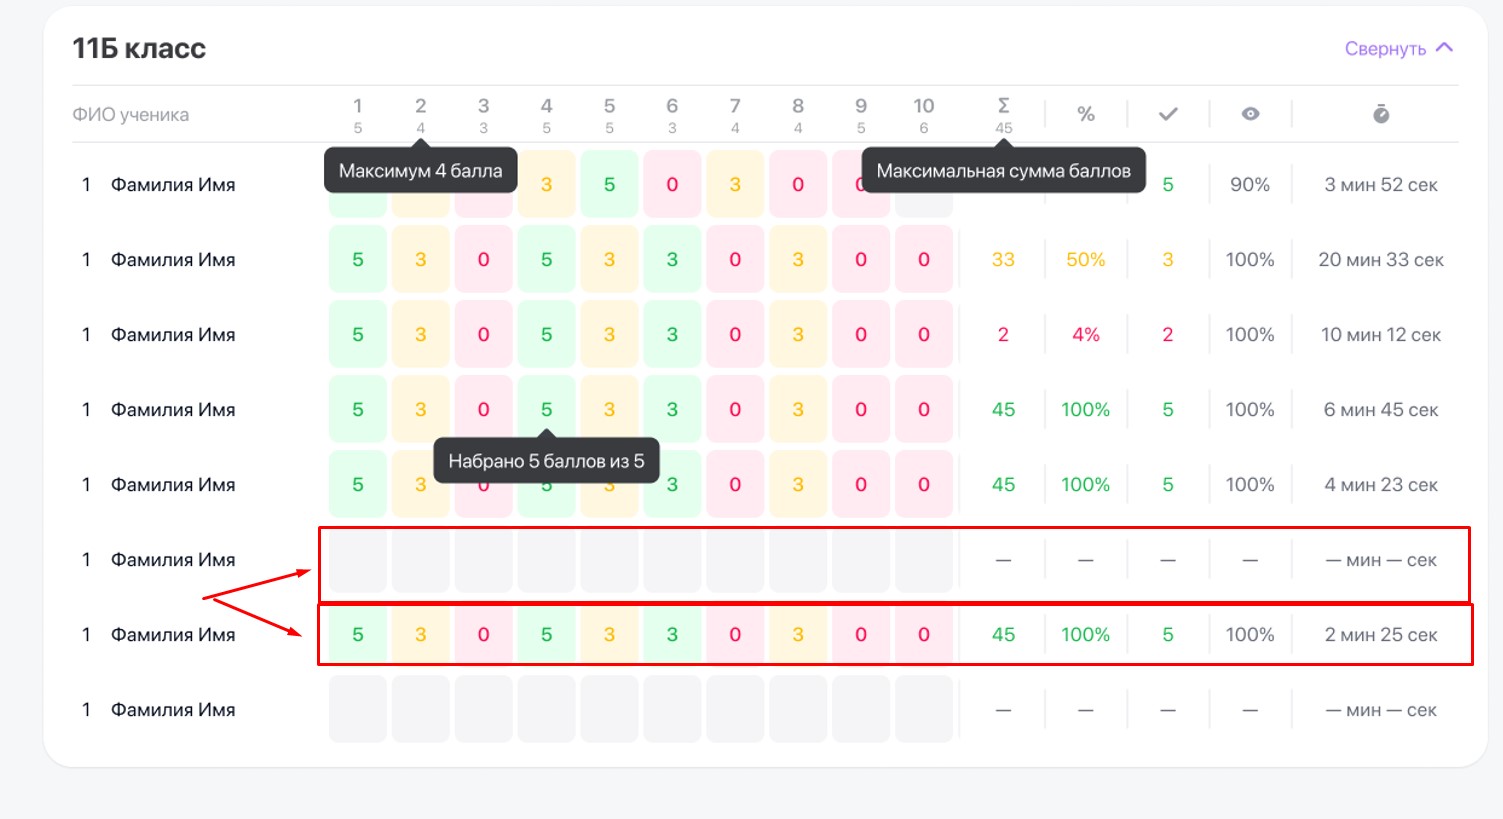Collapse the 11Б класс section
Screen dimensions: 1503x819
[1398, 48]
